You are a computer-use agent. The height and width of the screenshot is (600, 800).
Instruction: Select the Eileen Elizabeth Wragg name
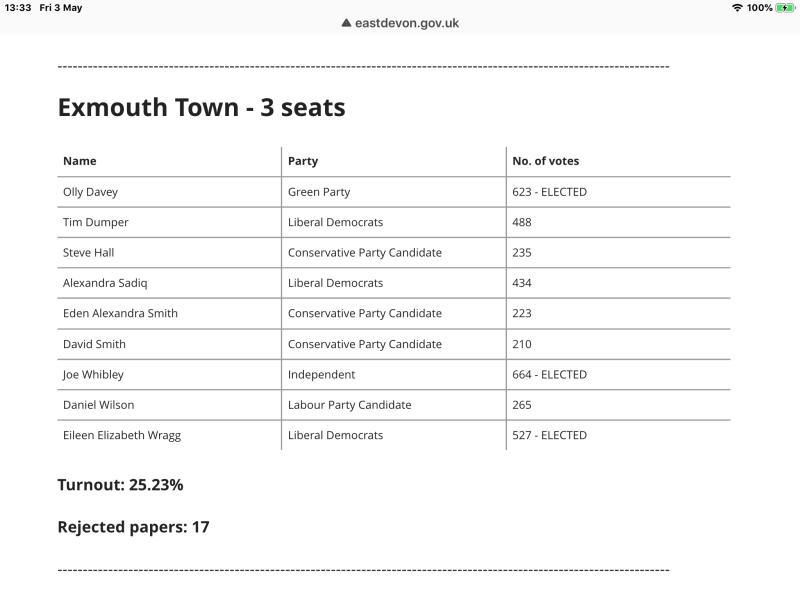click(122, 436)
